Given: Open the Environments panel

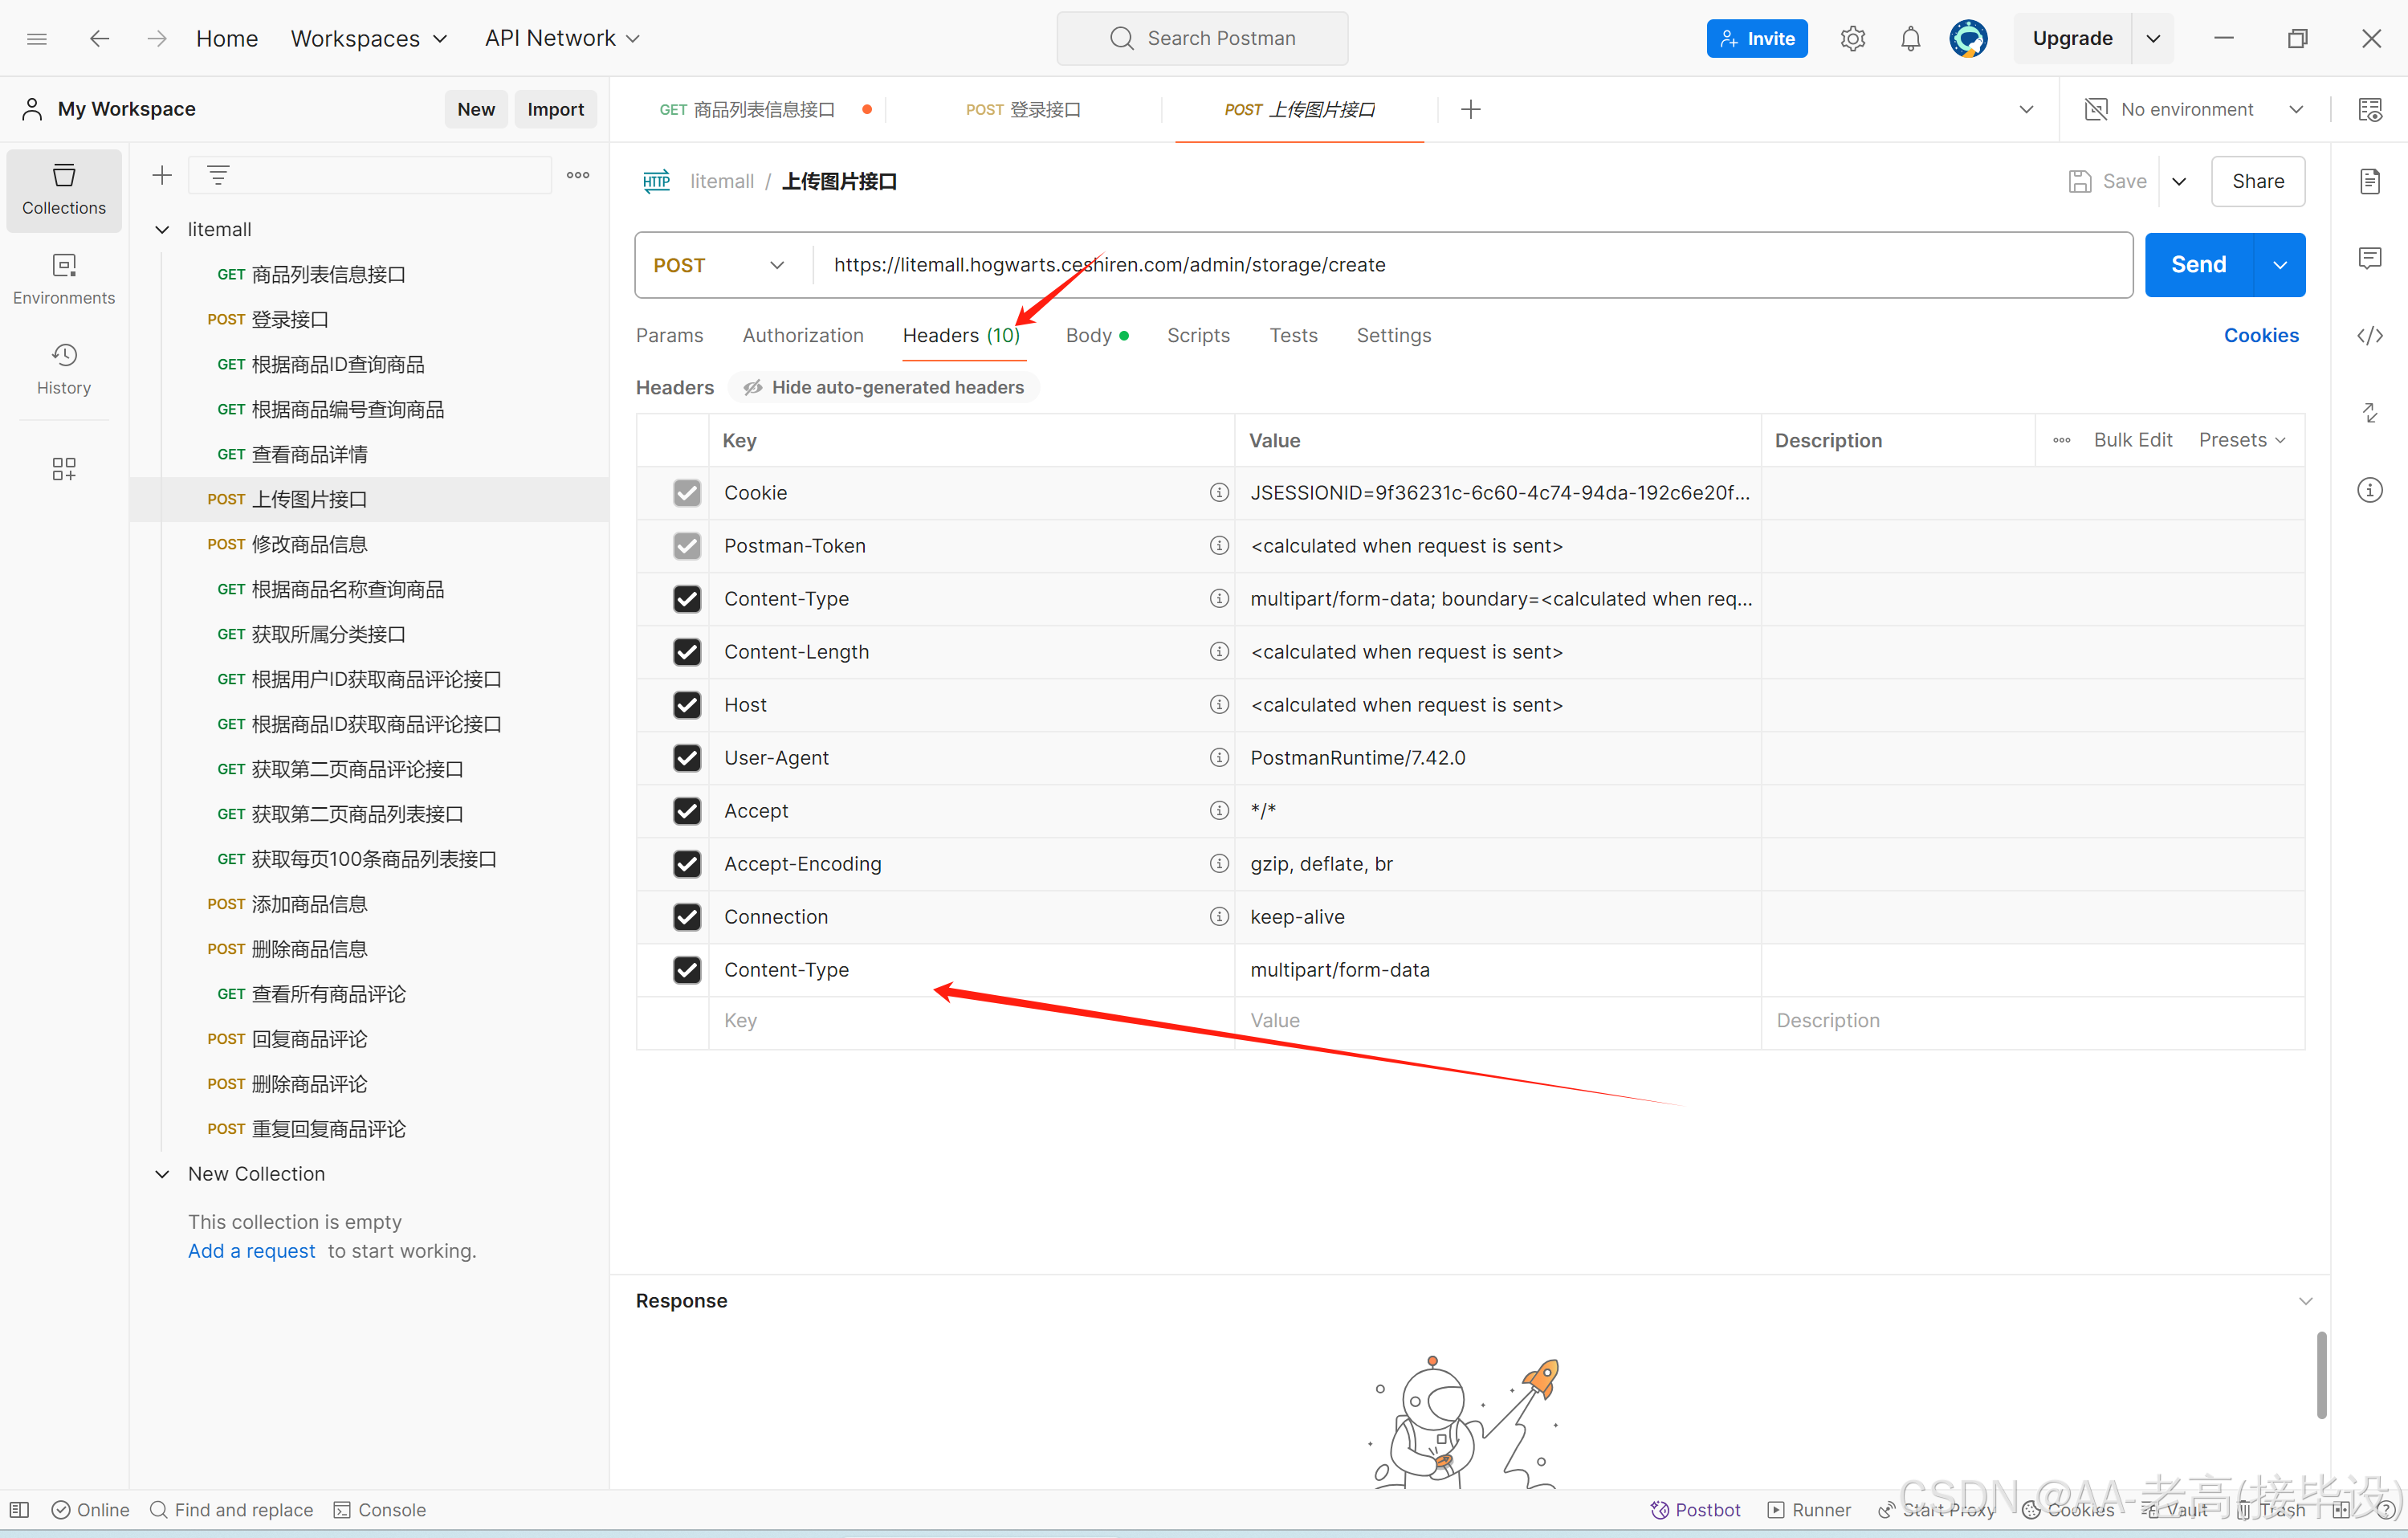Looking at the screenshot, I should click(63, 278).
